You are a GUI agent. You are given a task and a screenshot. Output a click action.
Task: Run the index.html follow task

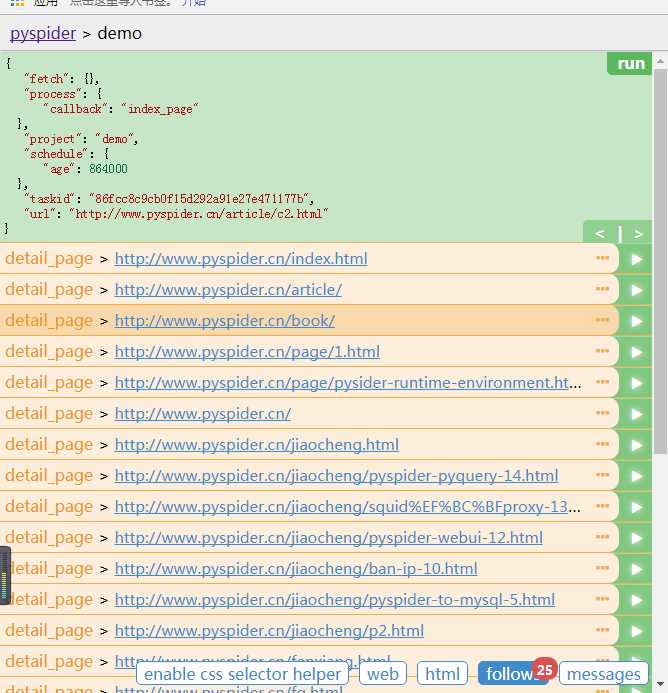click(636, 259)
